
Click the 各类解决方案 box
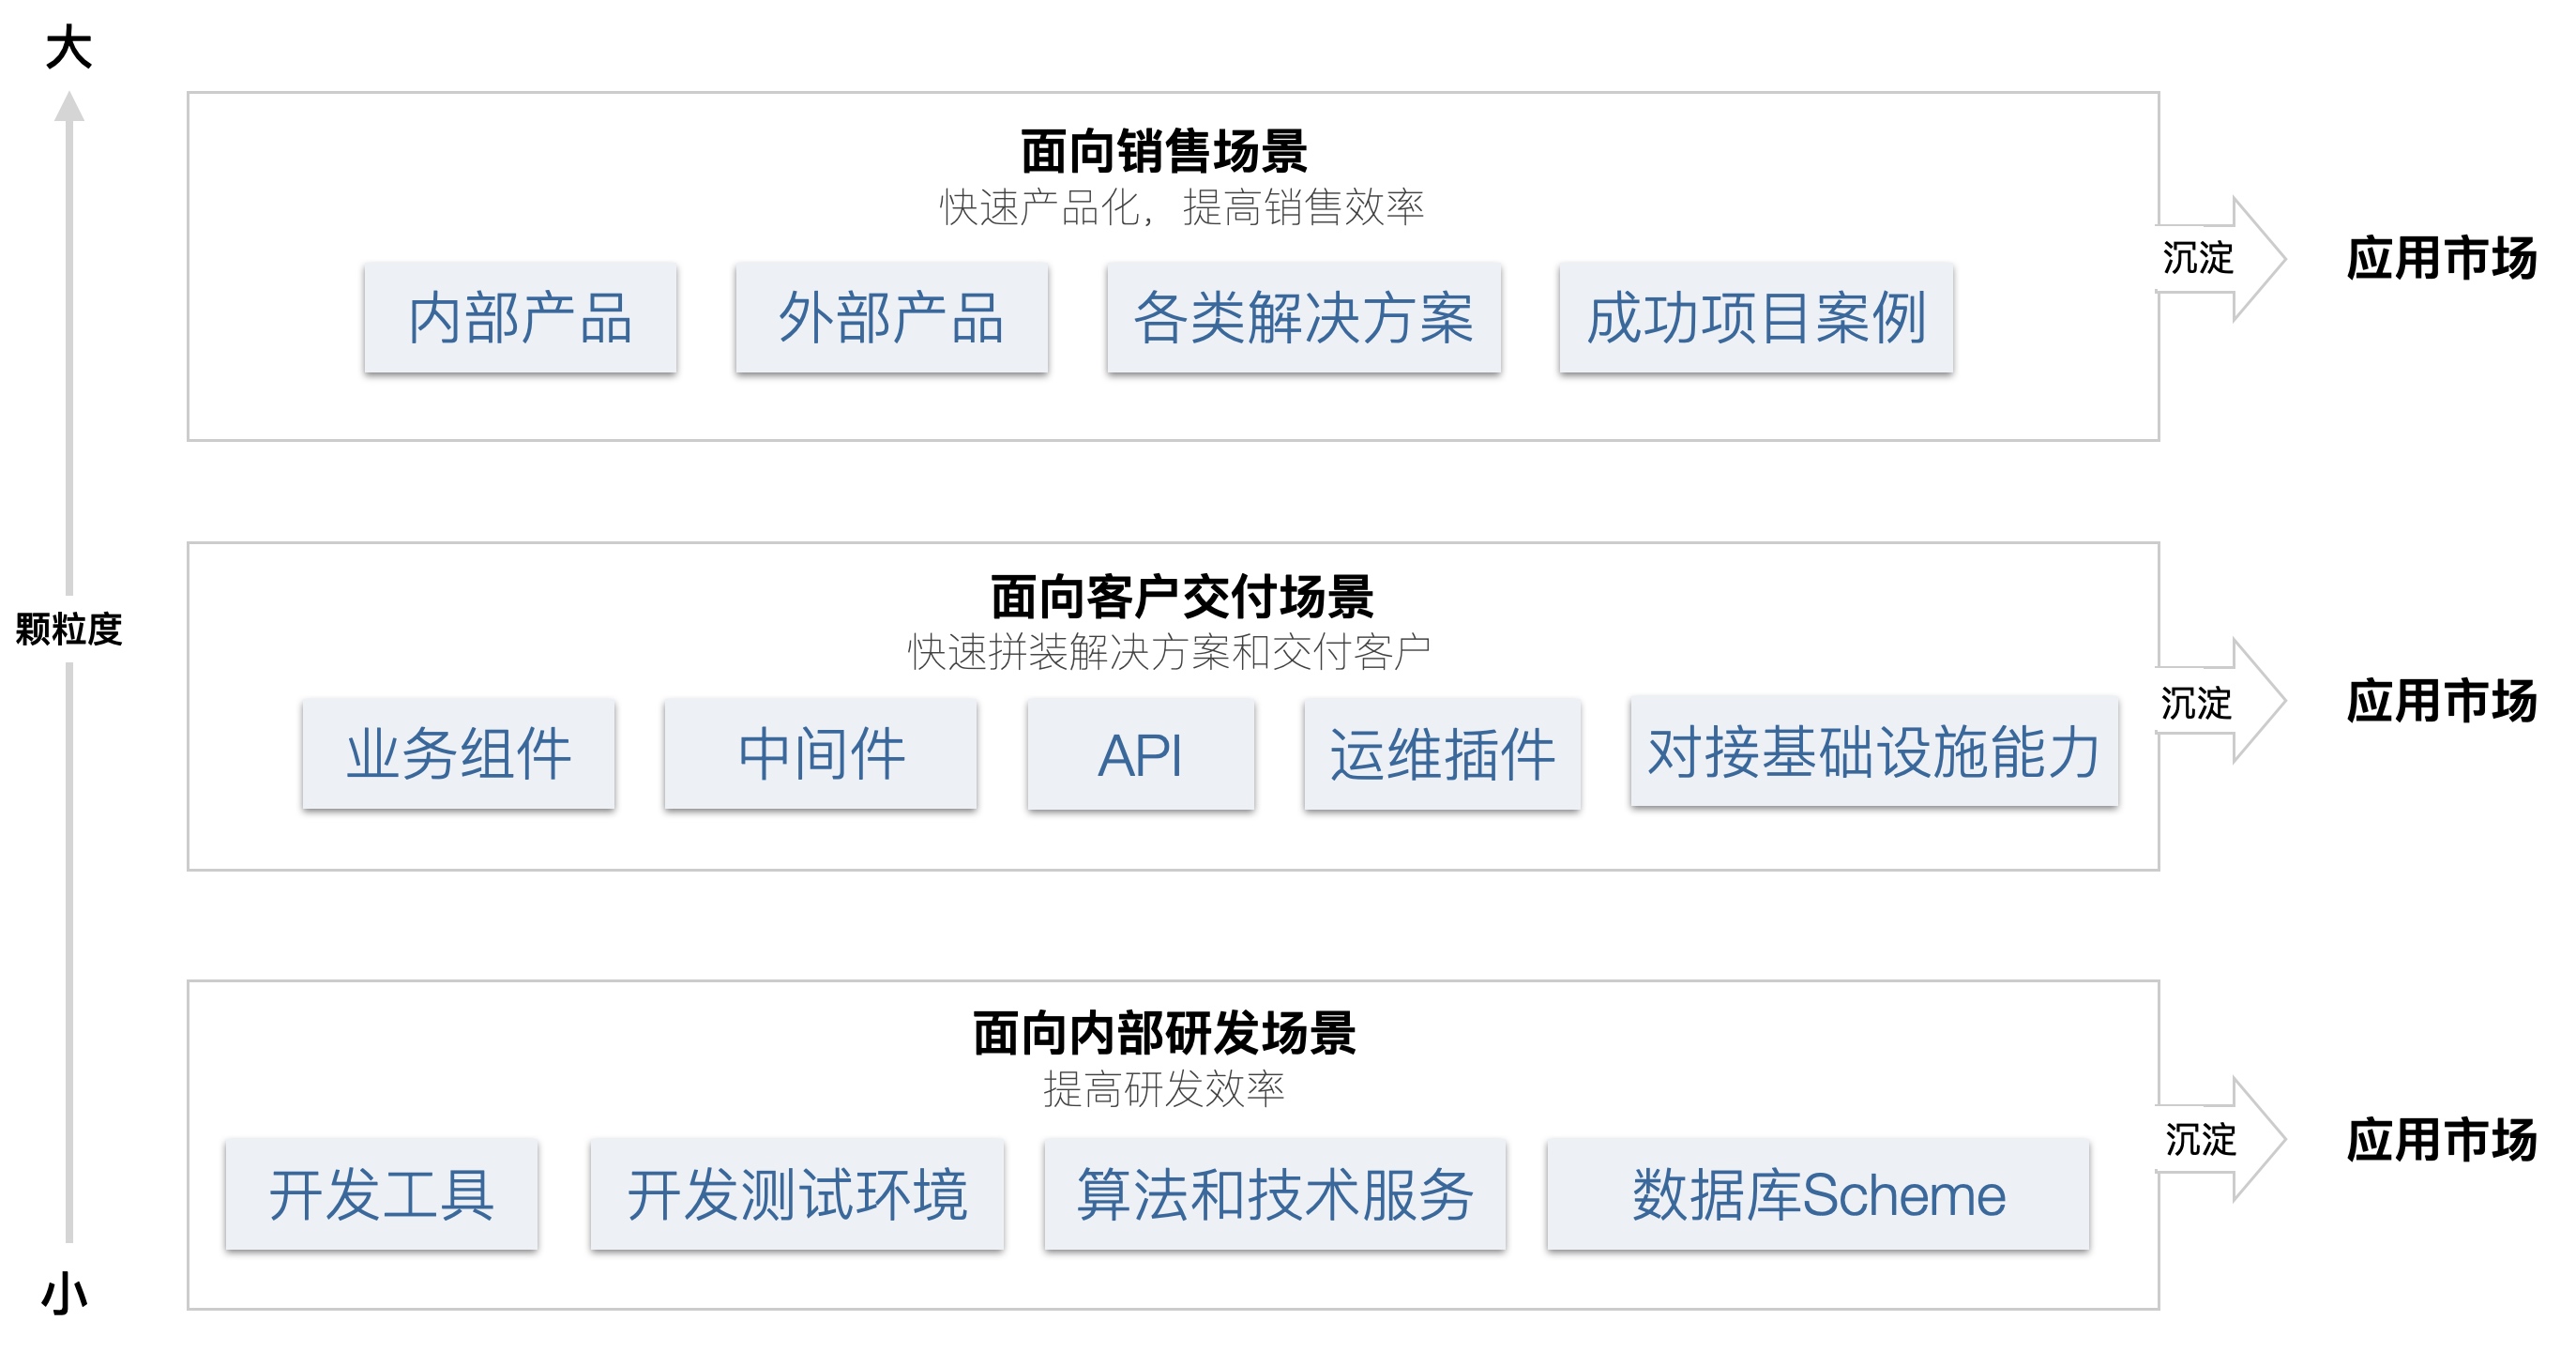[1303, 318]
